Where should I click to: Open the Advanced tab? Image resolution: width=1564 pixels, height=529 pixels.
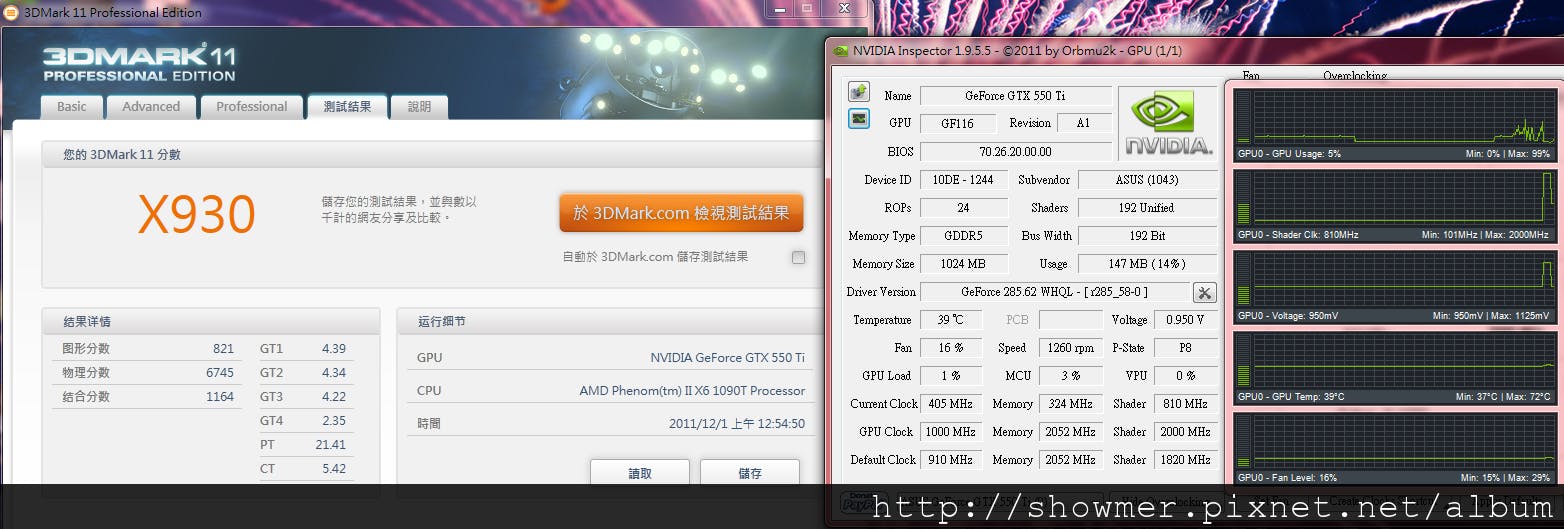click(151, 107)
